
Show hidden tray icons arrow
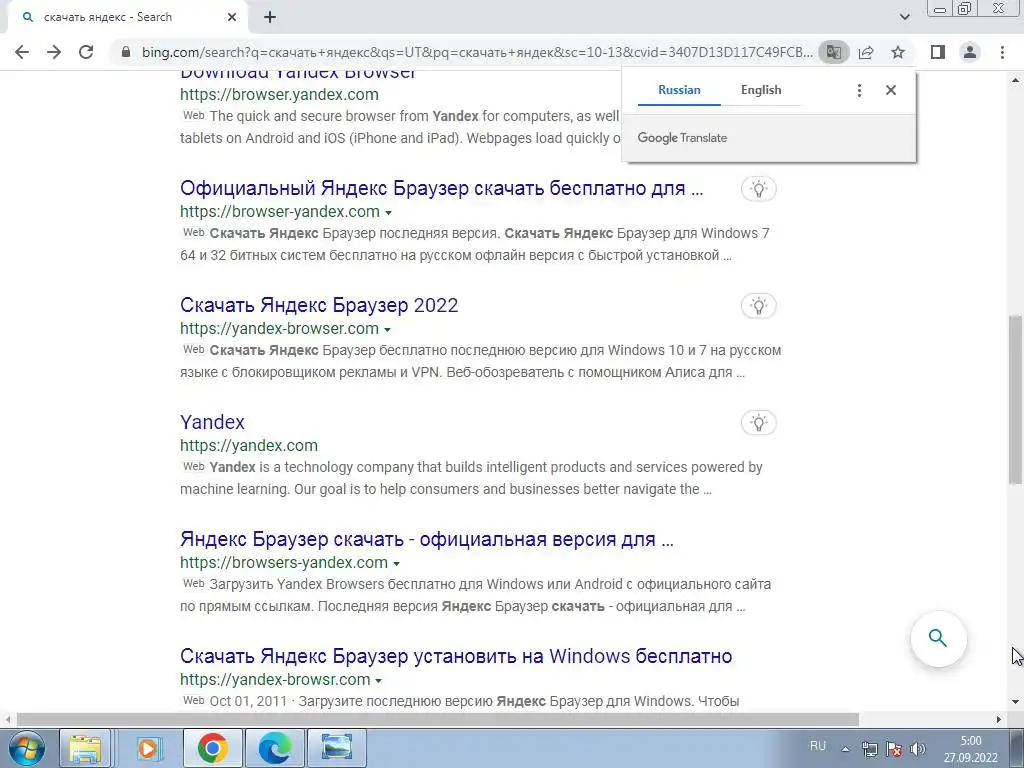pos(845,749)
